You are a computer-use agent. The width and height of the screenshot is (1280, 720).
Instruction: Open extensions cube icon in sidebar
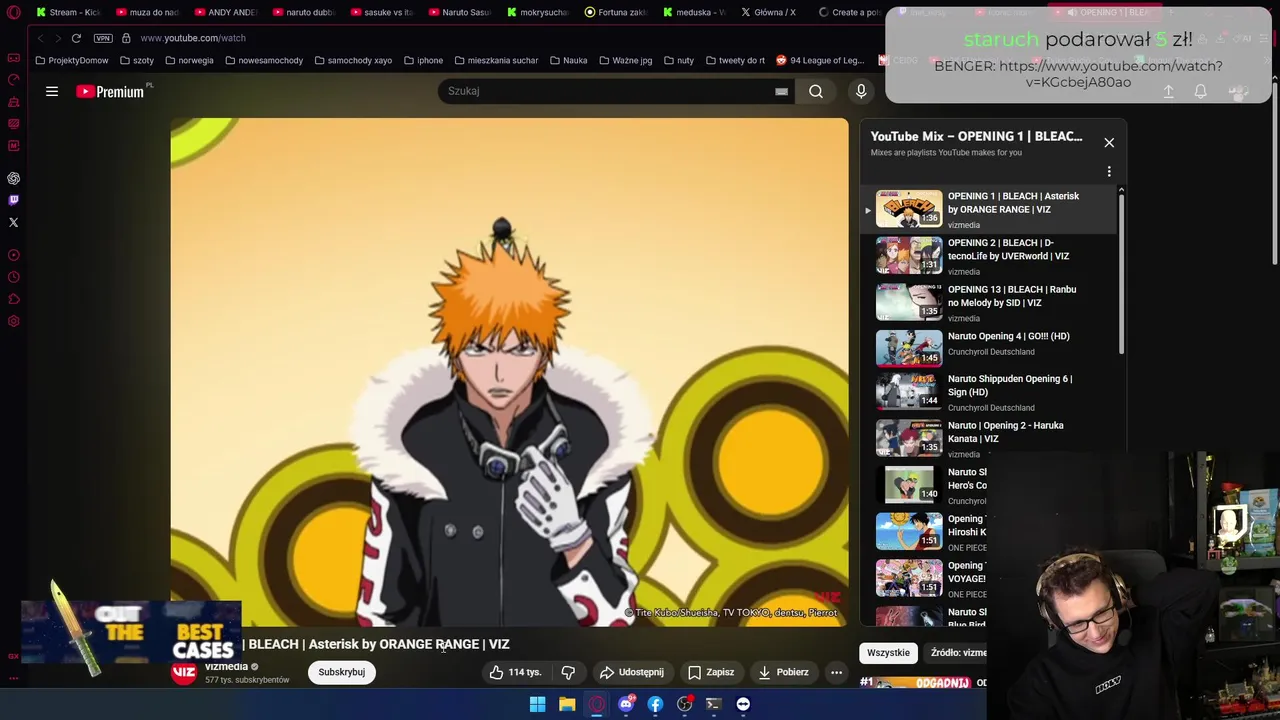click(x=14, y=299)
